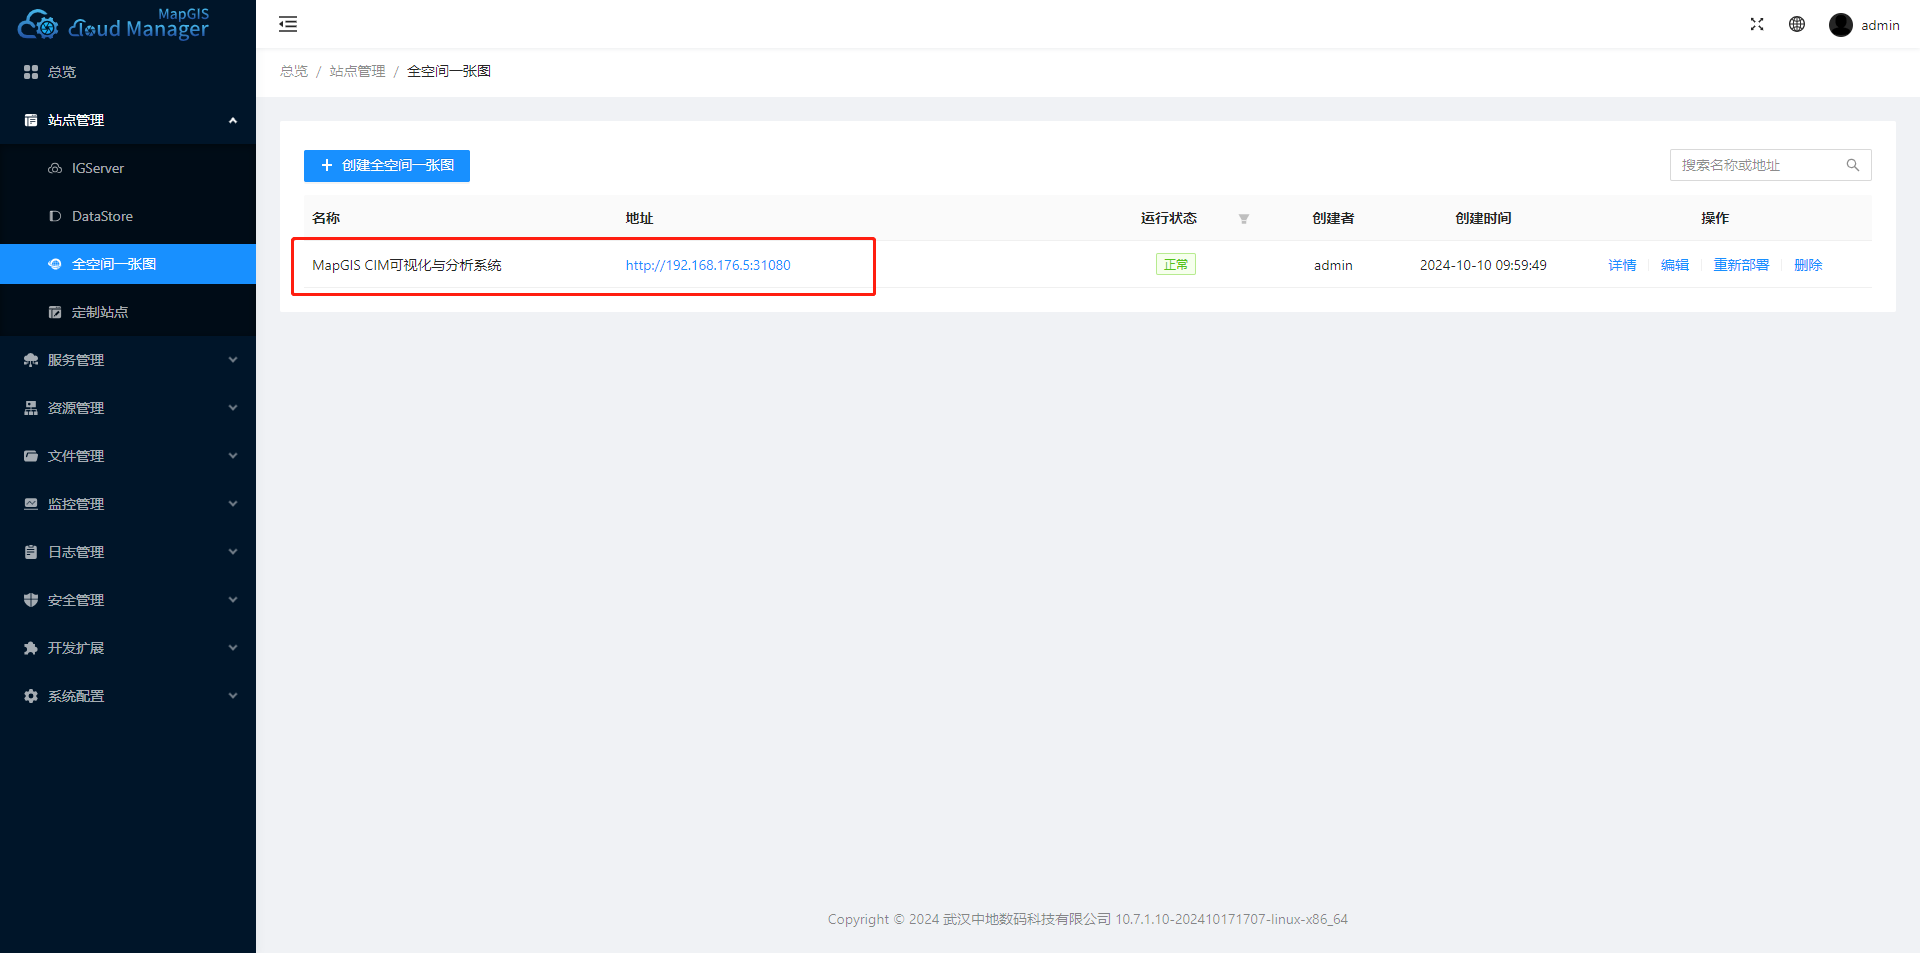The image size is (1920, 953).
Task: Click the 日志管理 clipboard icon
Action: (x=31, y=552)
